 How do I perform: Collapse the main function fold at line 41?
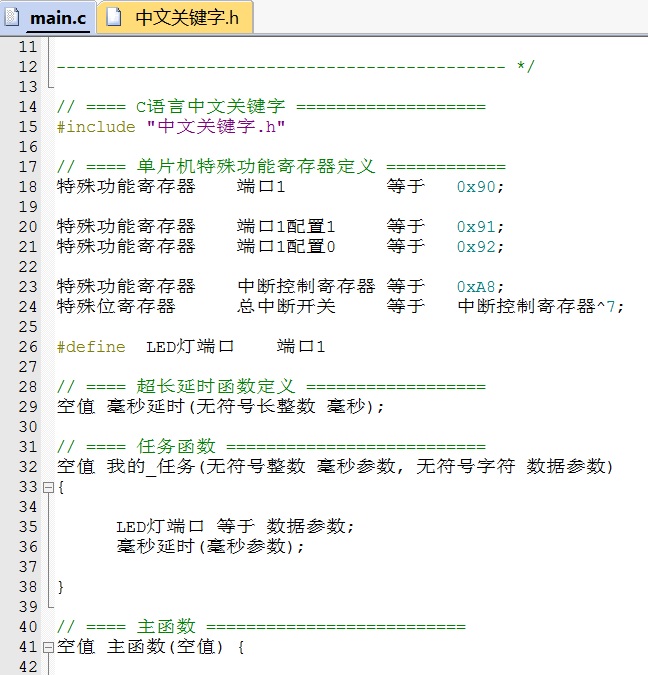(x=49, y=647)
